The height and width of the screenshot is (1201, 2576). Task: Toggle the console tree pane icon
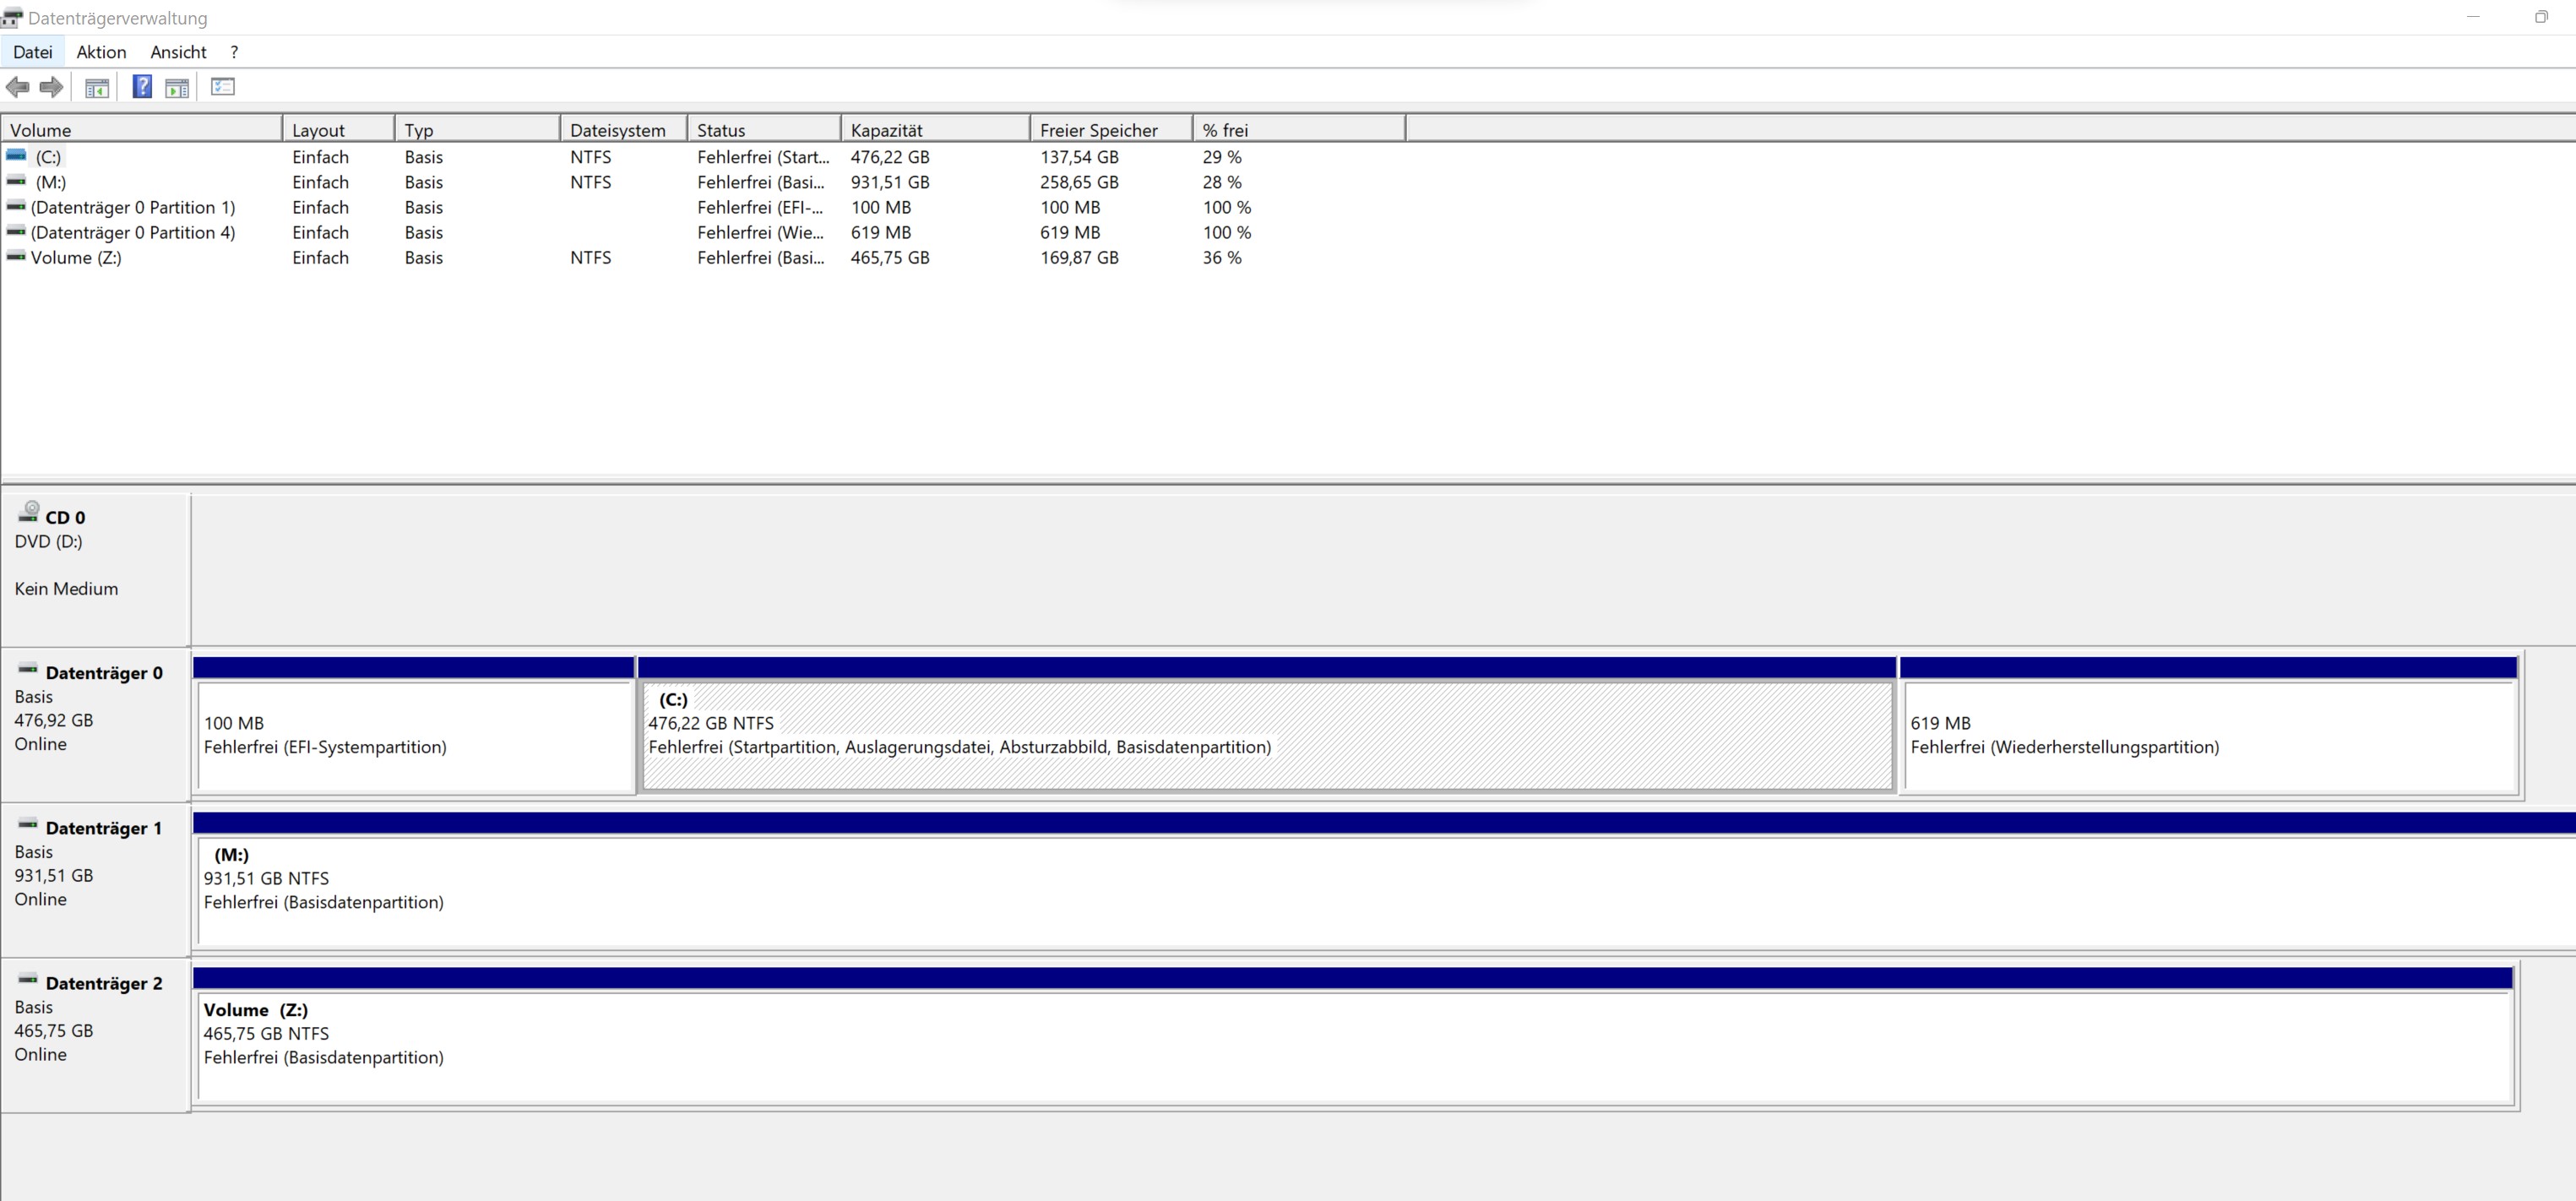tap(97, 88)
